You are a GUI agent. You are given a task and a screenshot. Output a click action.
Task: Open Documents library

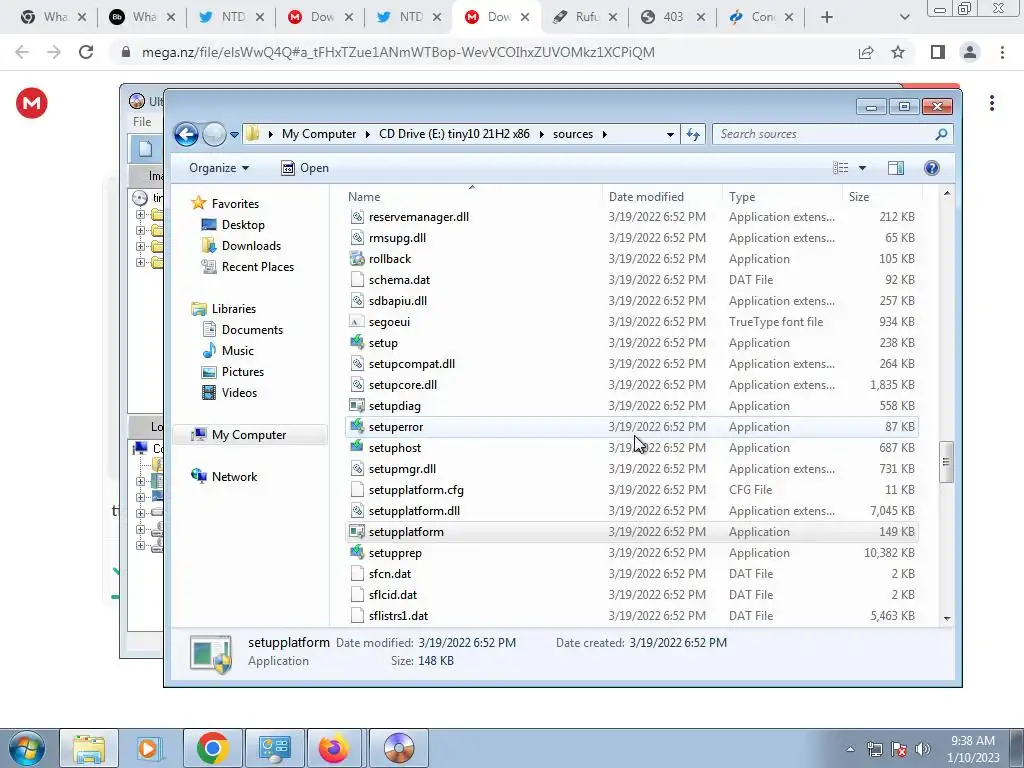coord(243,330)
